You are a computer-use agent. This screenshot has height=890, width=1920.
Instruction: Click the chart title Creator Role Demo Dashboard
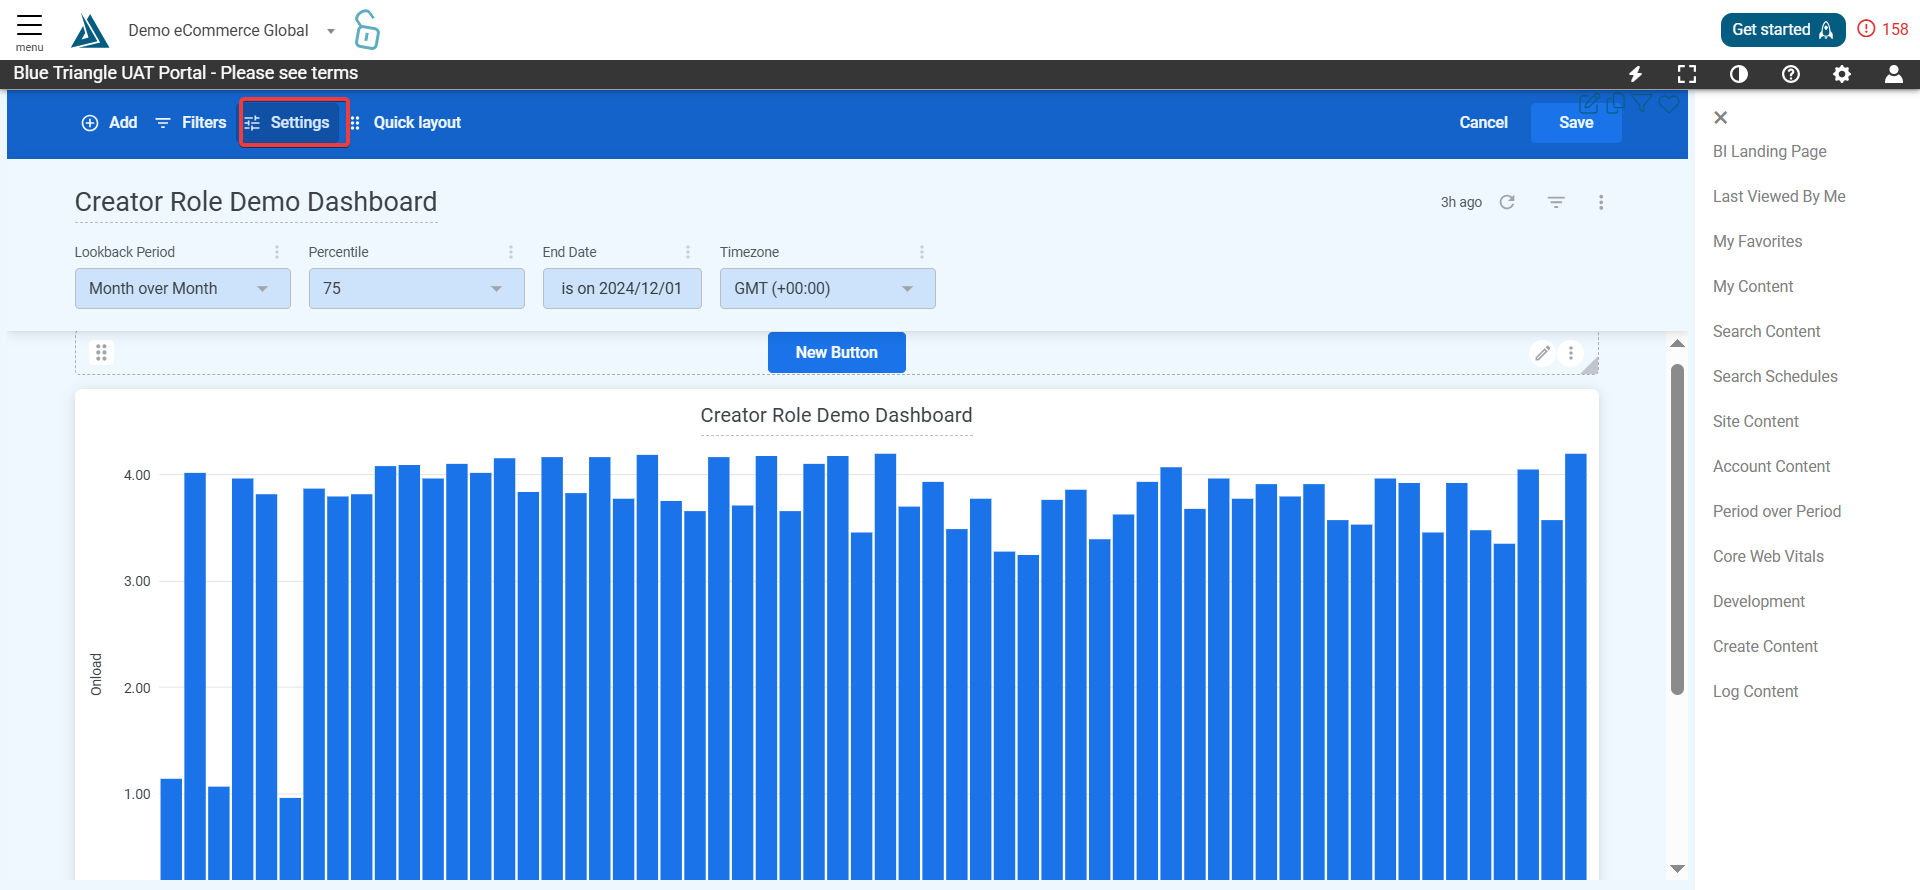pos(836,416)
